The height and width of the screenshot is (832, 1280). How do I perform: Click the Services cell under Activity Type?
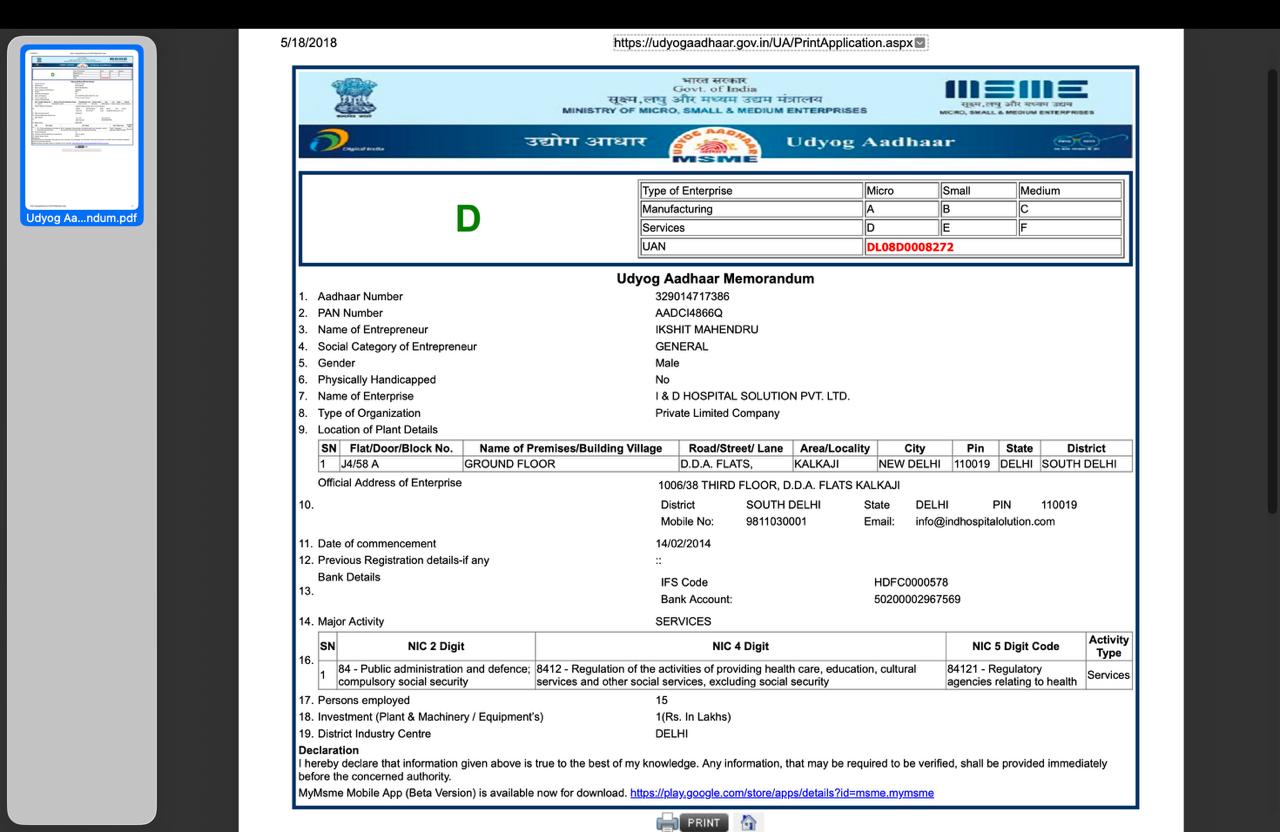click(1108, 675)
